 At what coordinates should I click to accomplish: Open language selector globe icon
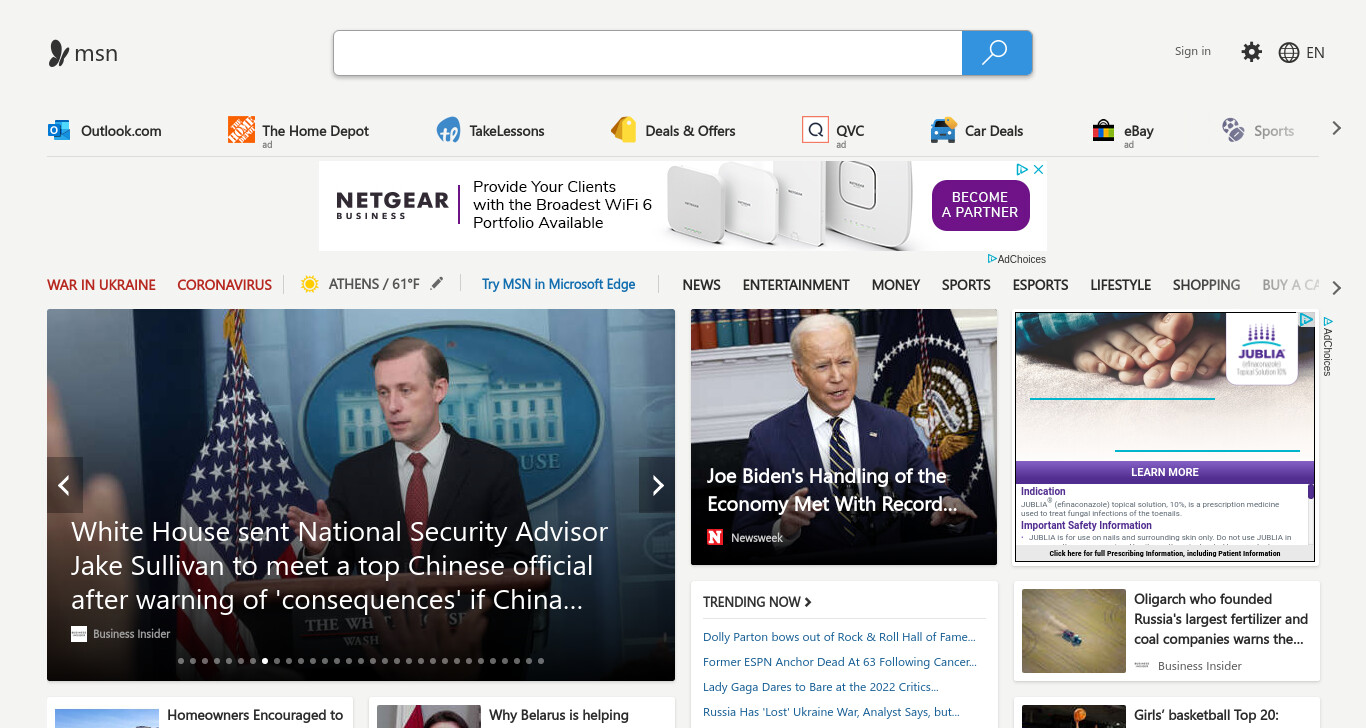point(1289,53)
